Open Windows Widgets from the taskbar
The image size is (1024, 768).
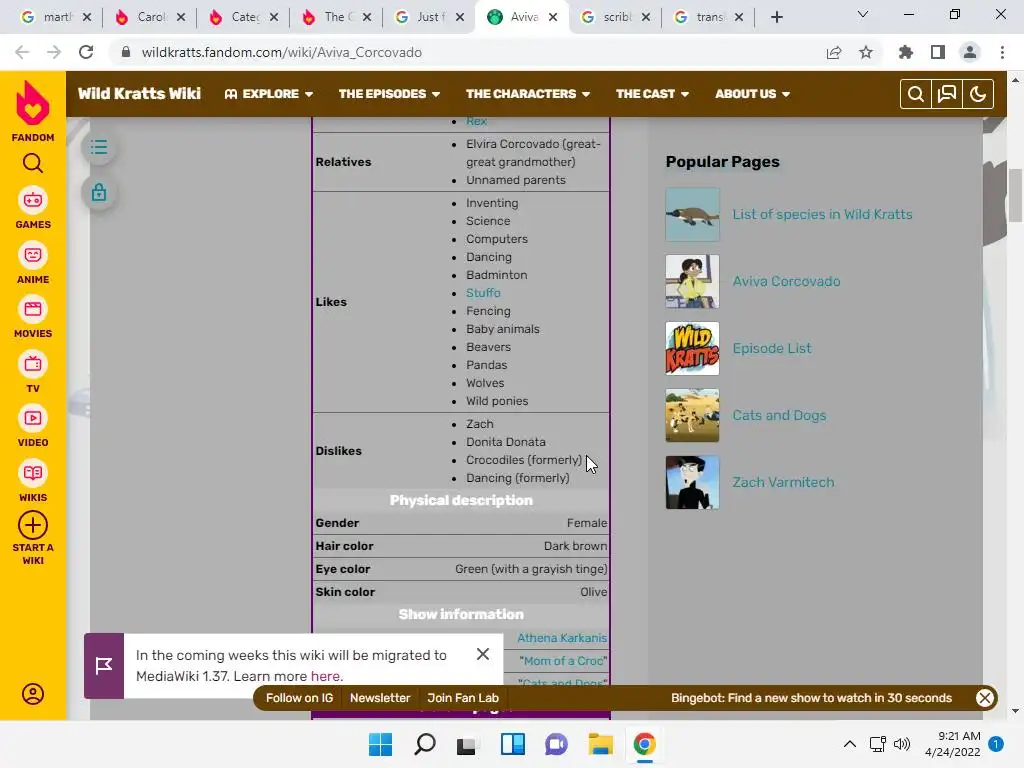pyautogui.click(x=513, y=744)
